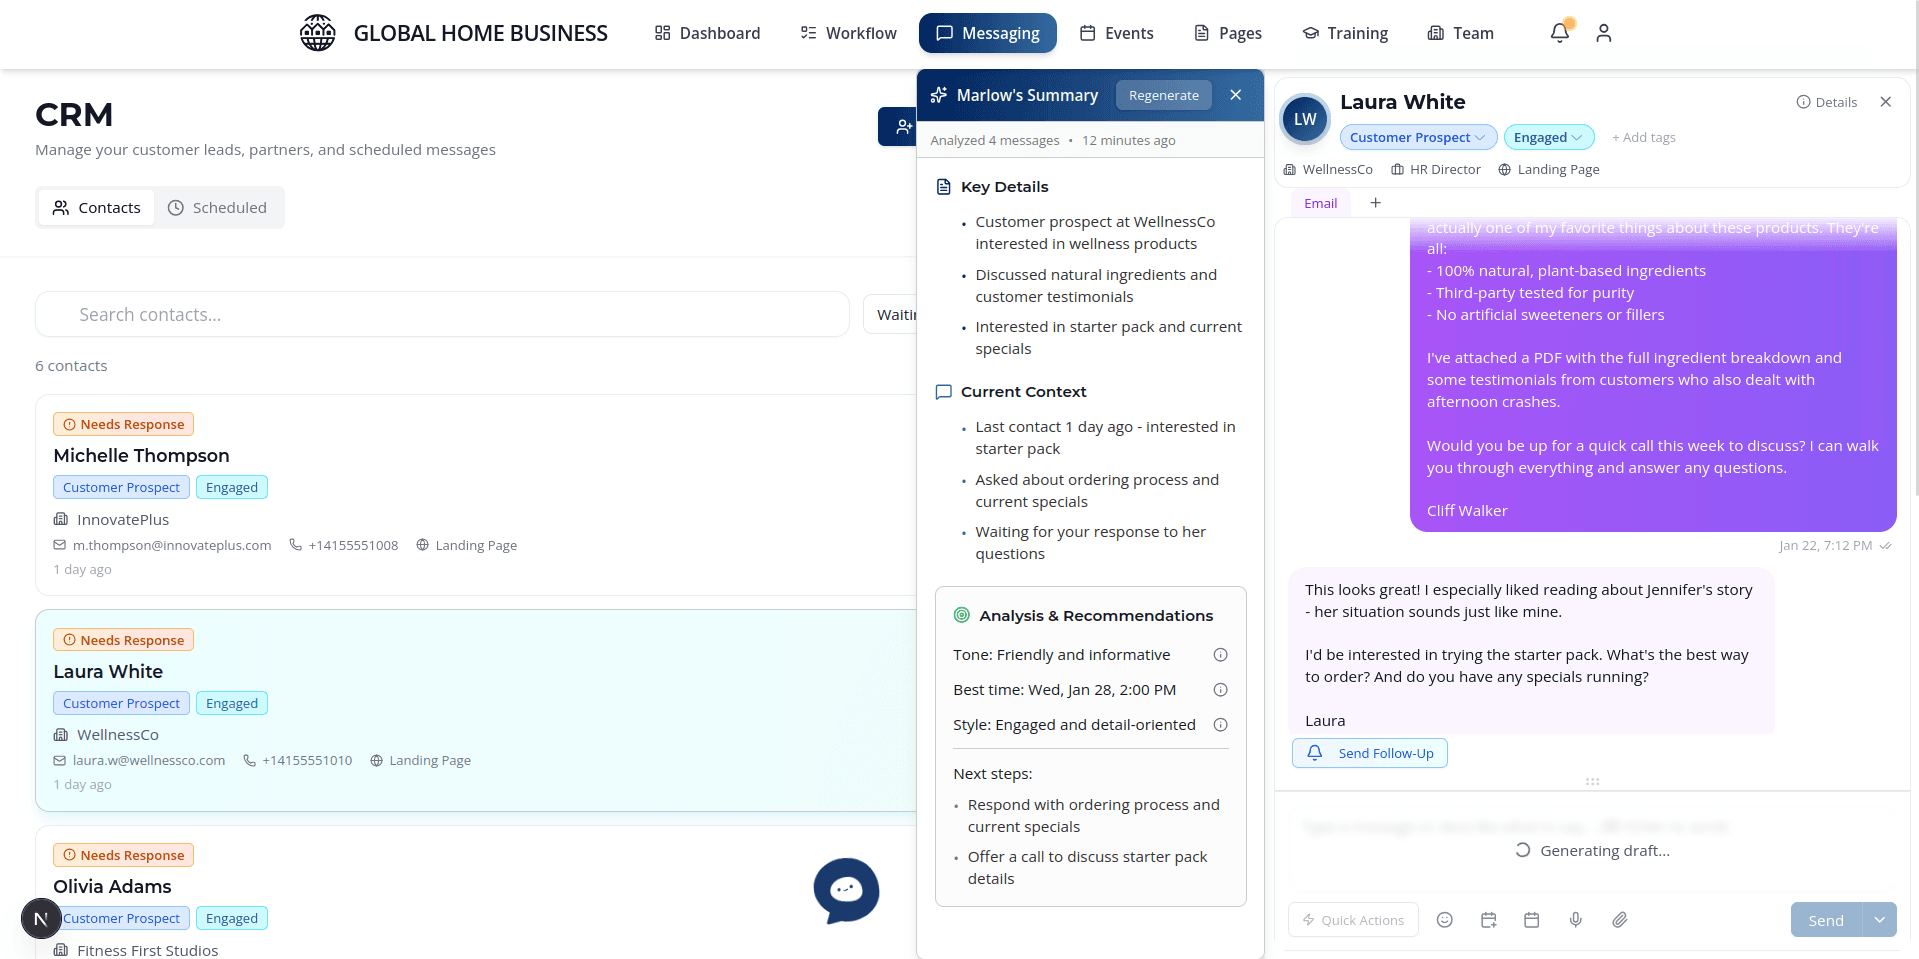The image size is (1919, 959).
Task: Add tags to Laura White
Action: (1643, 137)
